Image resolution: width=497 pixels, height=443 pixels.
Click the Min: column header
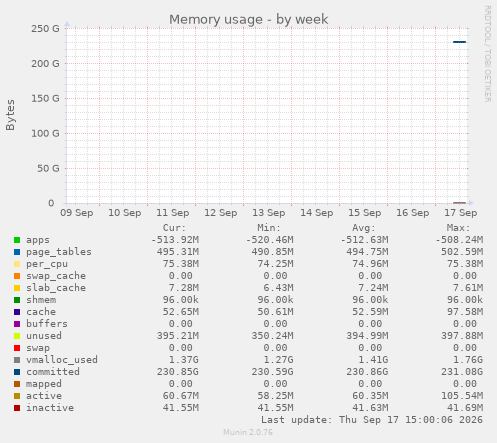pyautogui.click(x=269, y=228)
